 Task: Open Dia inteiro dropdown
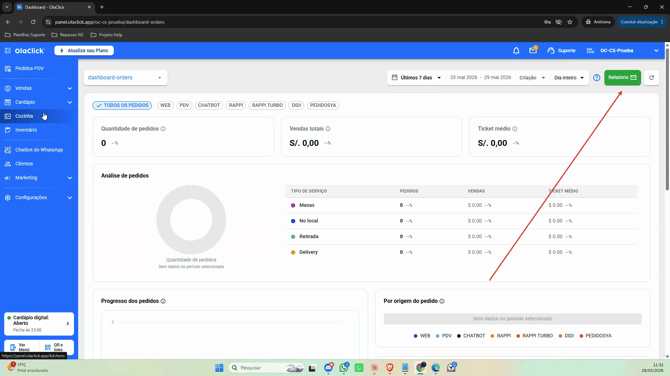tap(569, 78)
